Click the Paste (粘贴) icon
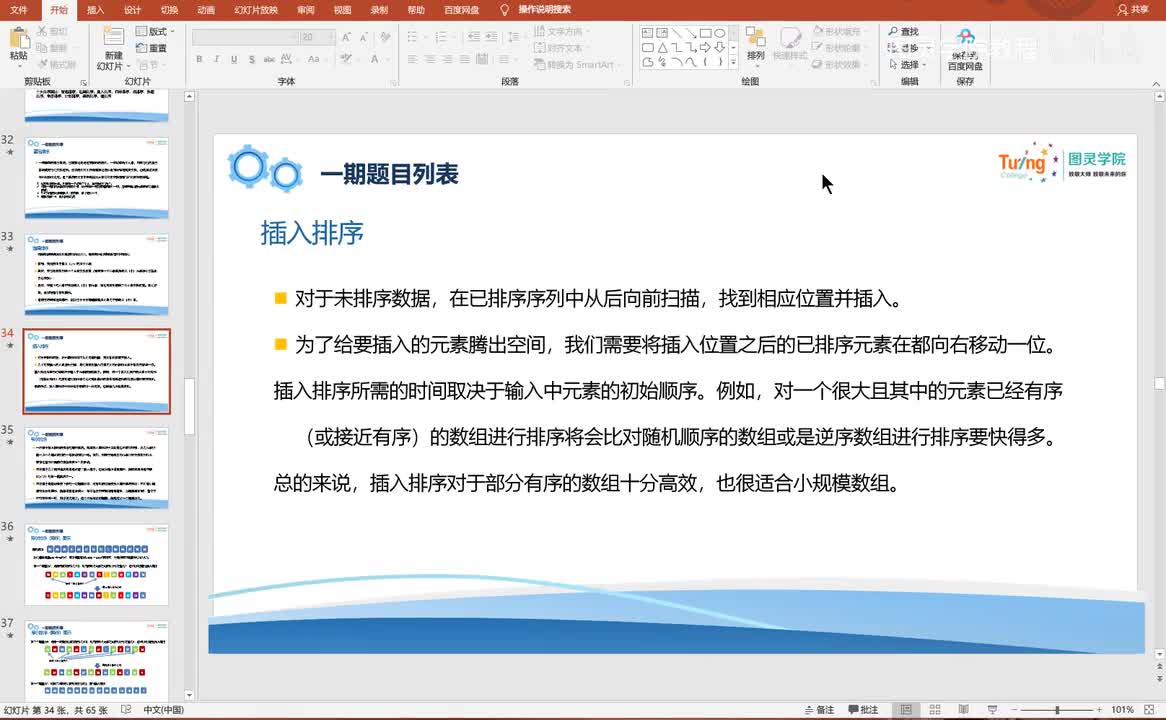Image resolution: width=1166 pixels, height=720 pixels. coord(19,39)
